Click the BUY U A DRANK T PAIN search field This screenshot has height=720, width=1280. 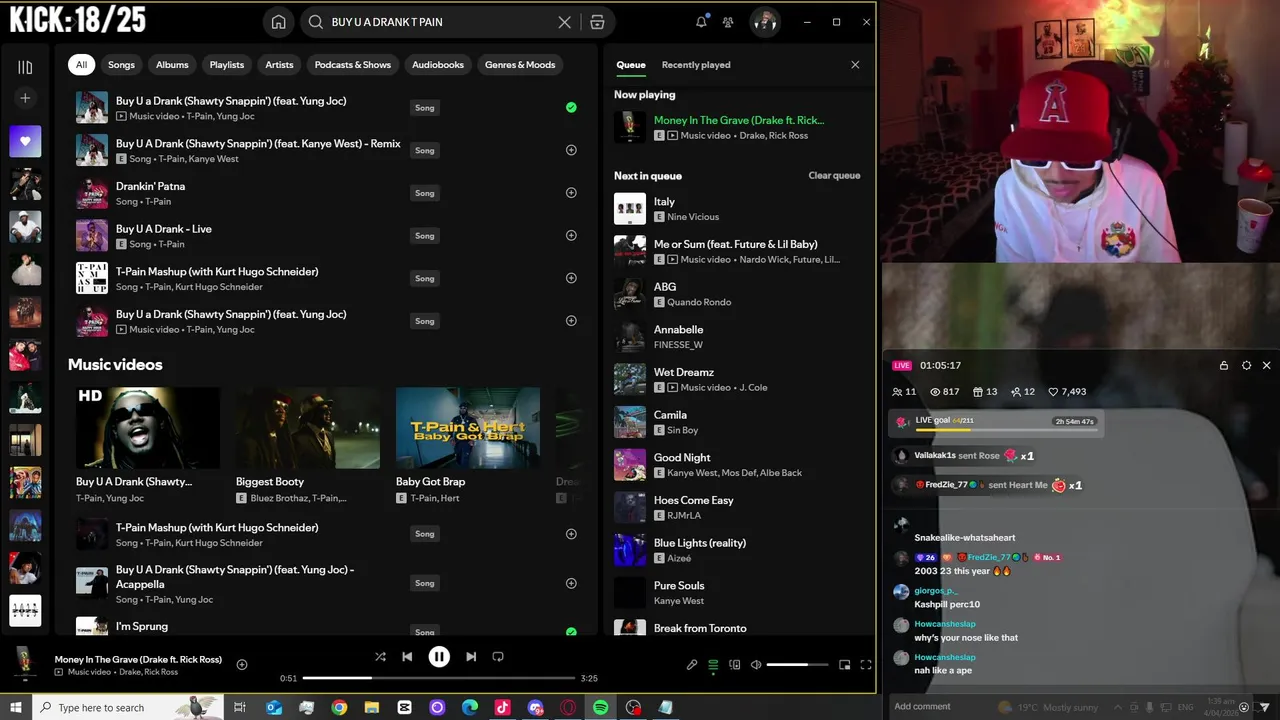pyautogui.click(x=440, y=22)
